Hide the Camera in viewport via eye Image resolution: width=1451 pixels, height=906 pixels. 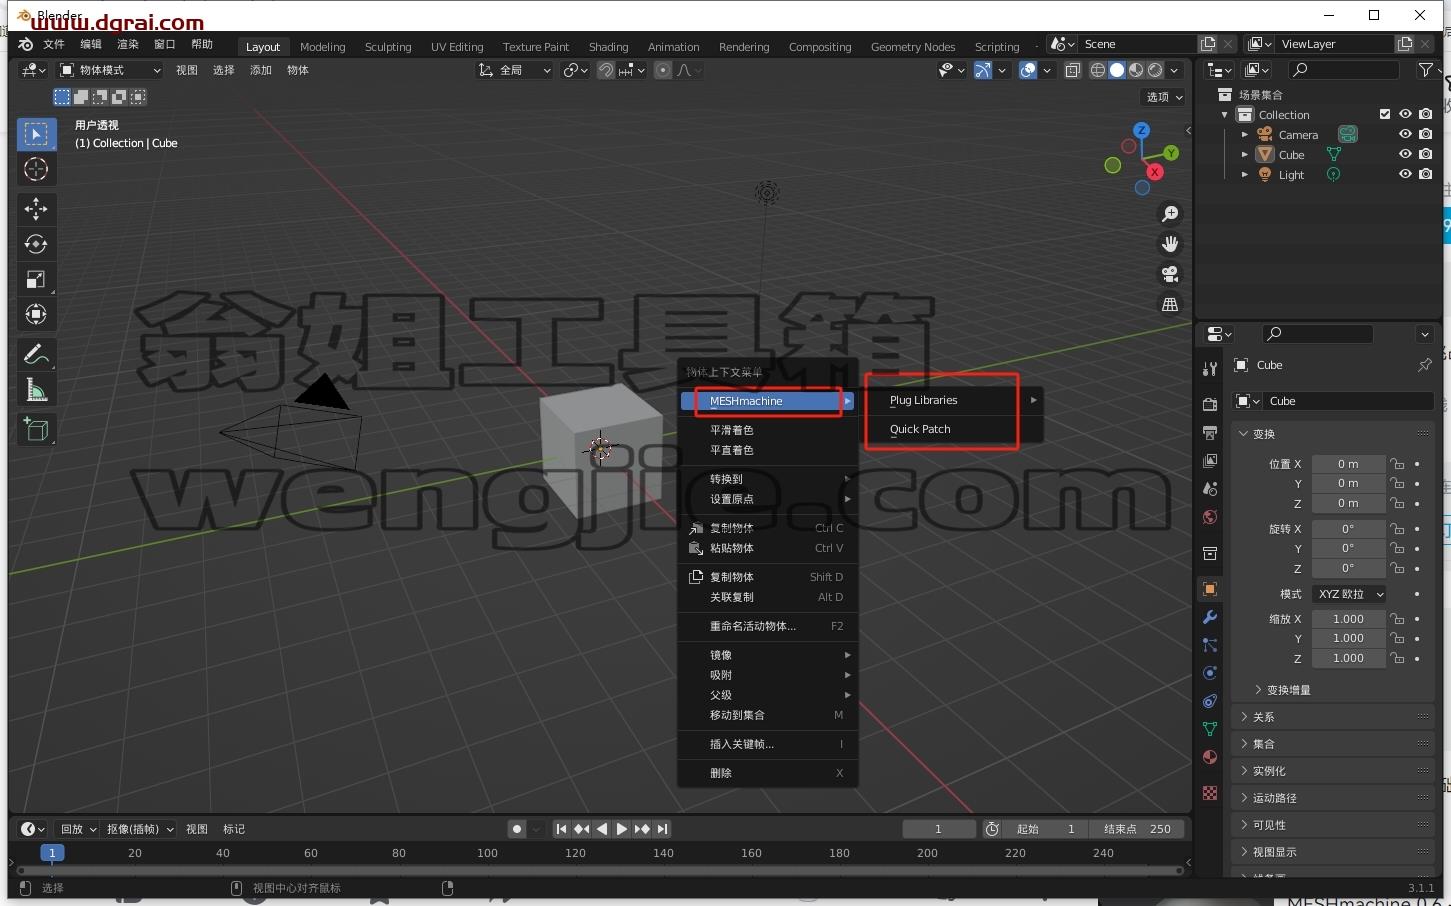point(1405,134)
